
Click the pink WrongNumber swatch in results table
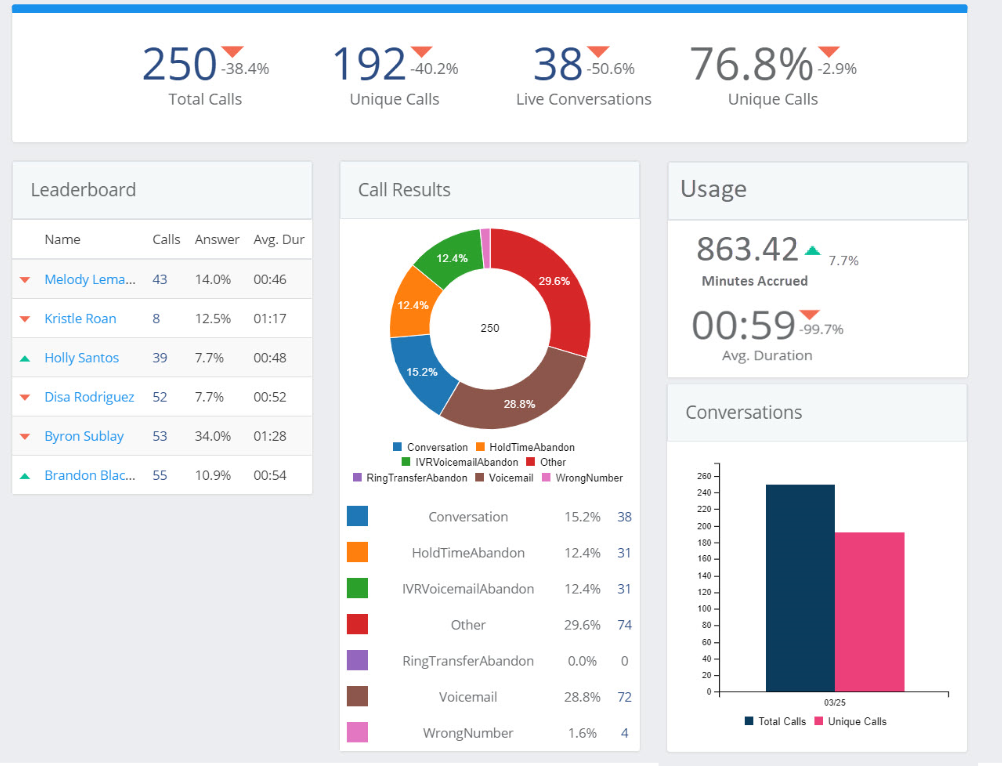click(x=357, y=732)
